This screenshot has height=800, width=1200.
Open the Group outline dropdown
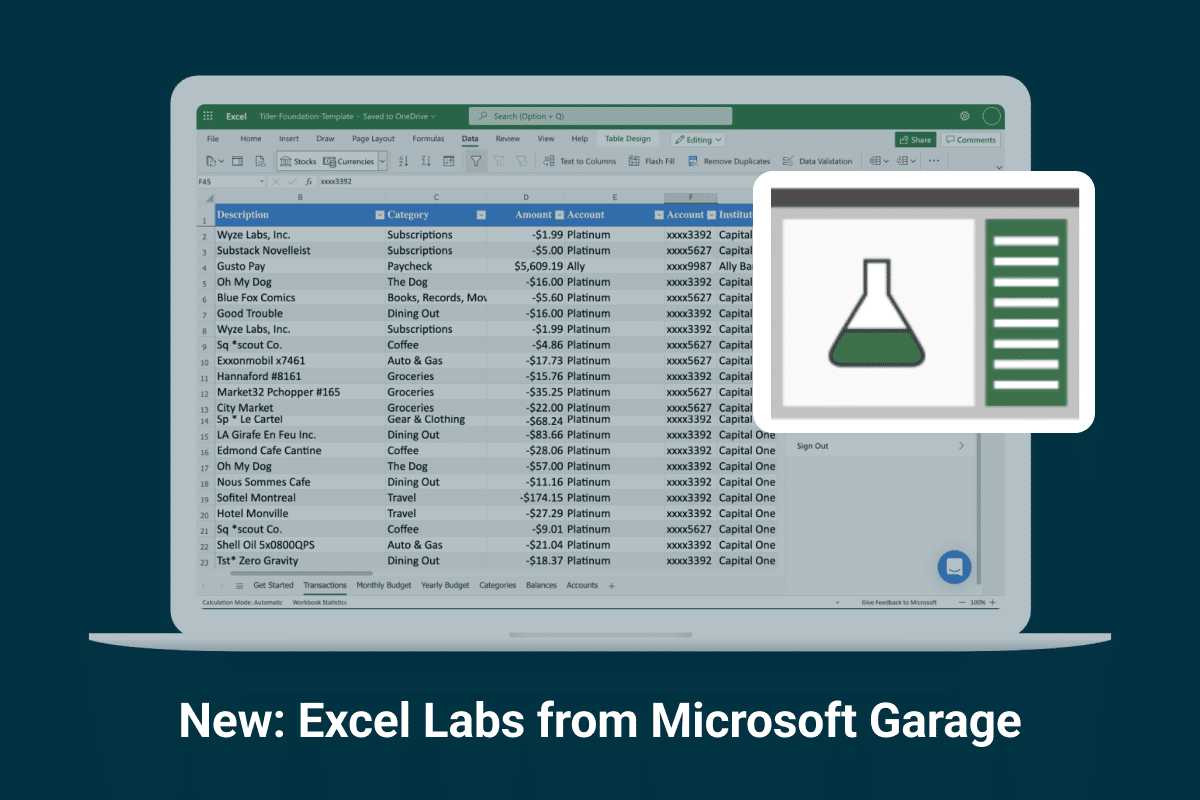pyautogui.click(x=879, y=161)
